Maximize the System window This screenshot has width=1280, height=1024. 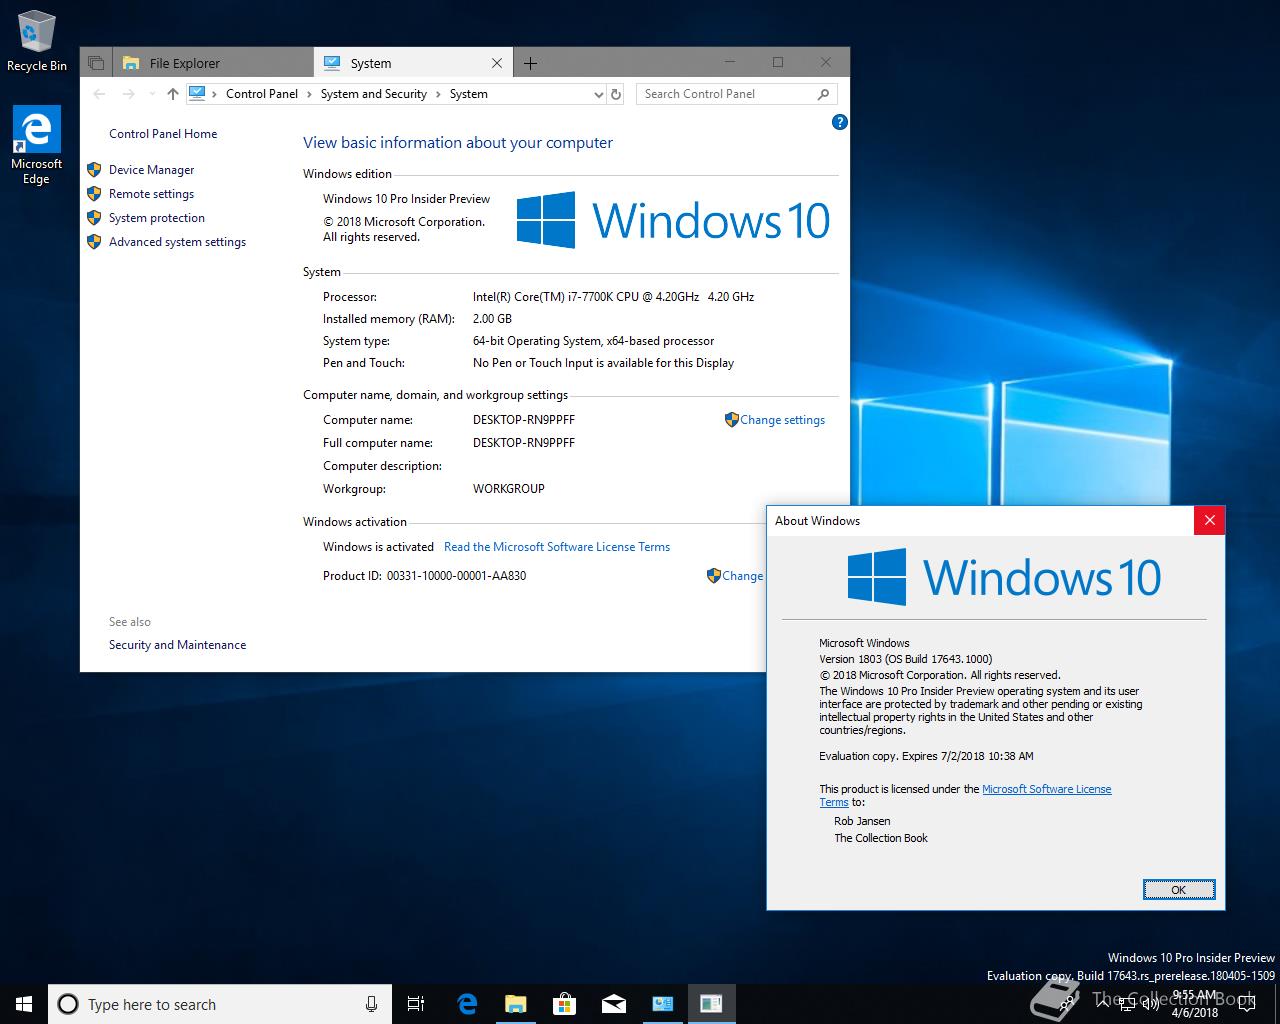pos(778,62)
